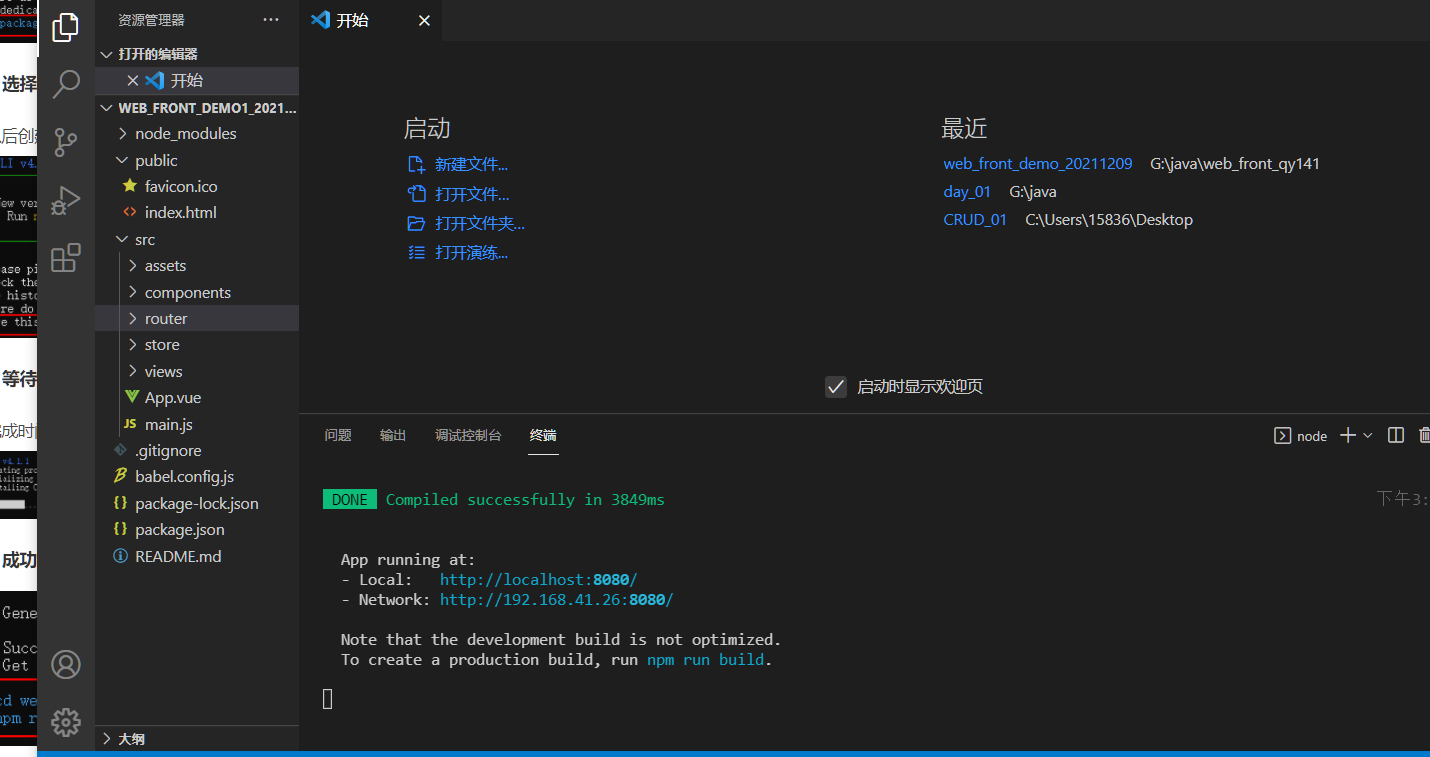The width and height of the screenshot is (1430, 757).
Task: Expand the assets folder
Action: coord(132,265)
